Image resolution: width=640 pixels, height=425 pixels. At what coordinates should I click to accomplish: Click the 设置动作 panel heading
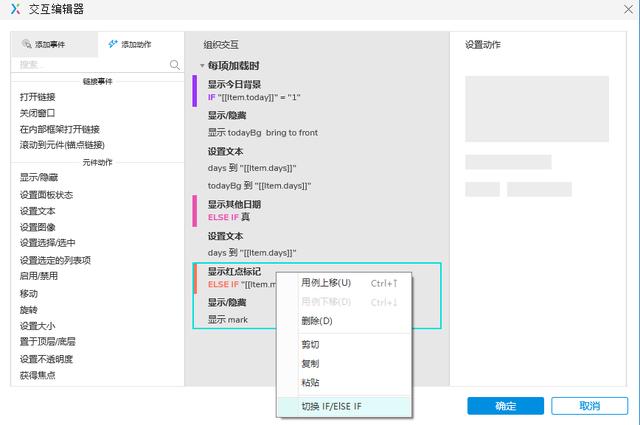(482, 45)
